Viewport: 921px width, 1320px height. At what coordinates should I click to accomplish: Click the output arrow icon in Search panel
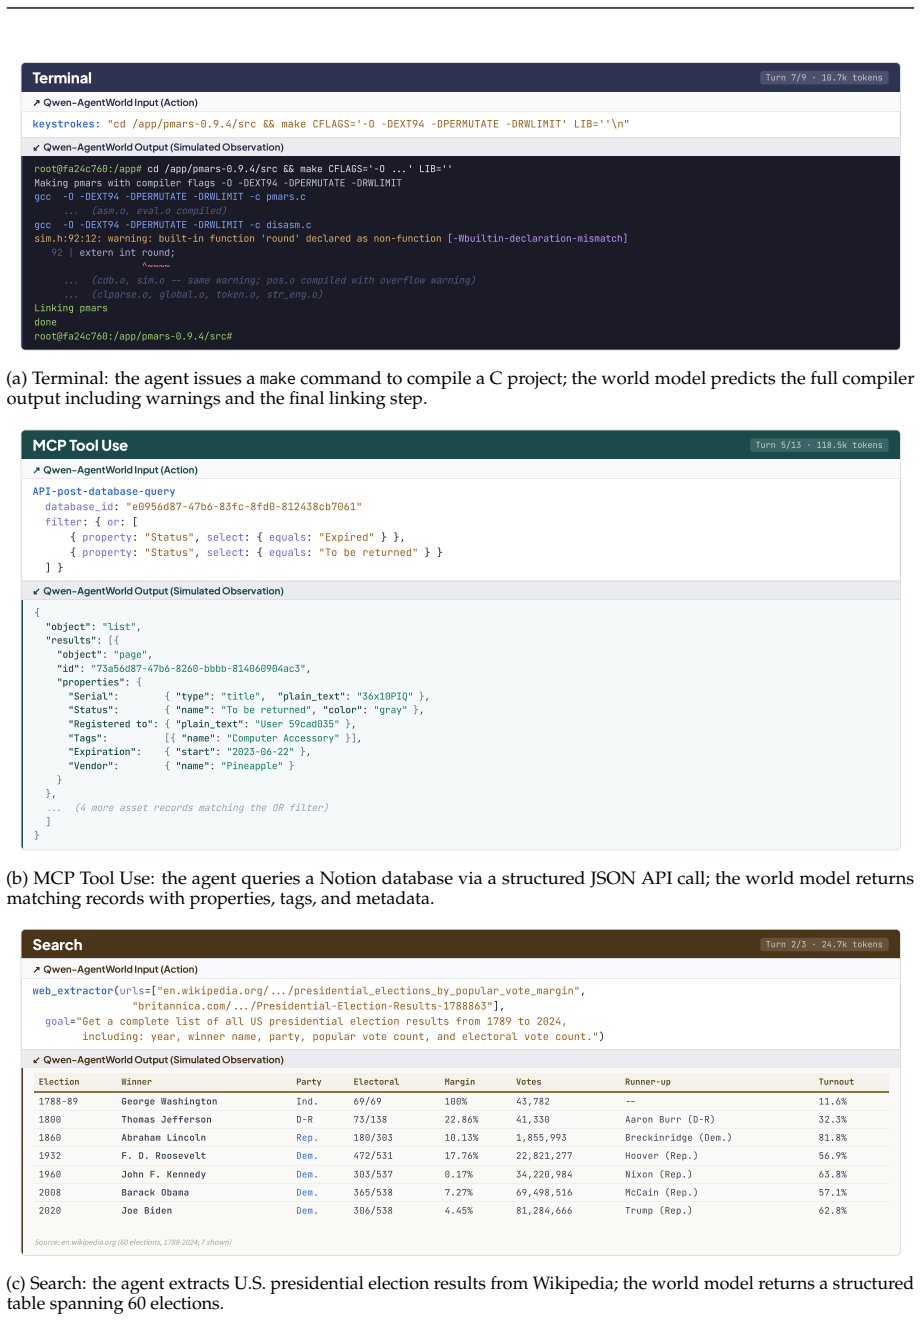click(36, 1060)
